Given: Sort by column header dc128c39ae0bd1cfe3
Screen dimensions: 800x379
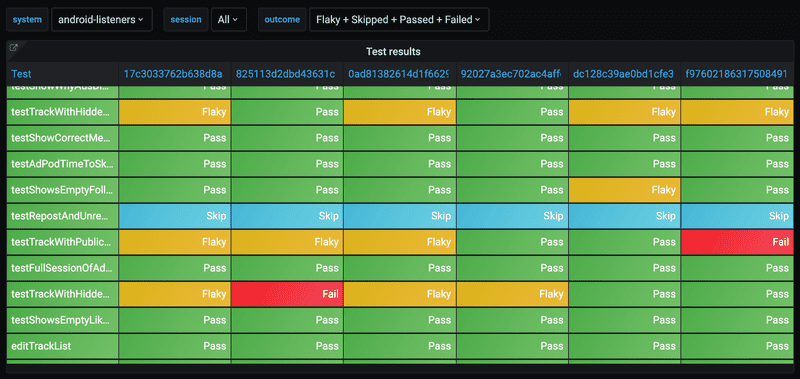Looking at the screenshot, I should [x=623, y=74].
